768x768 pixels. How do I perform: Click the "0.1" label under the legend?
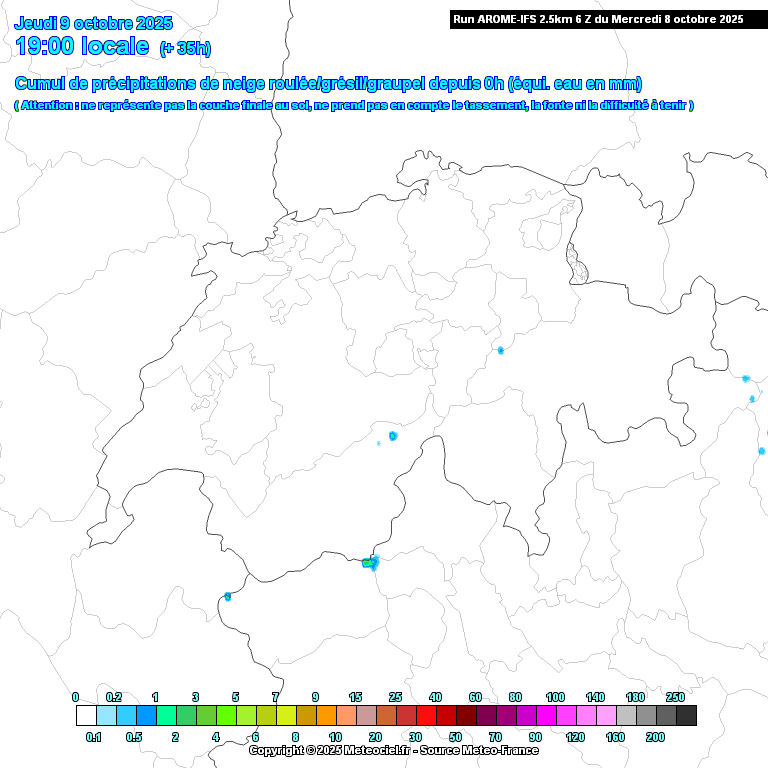coord(94,737)
